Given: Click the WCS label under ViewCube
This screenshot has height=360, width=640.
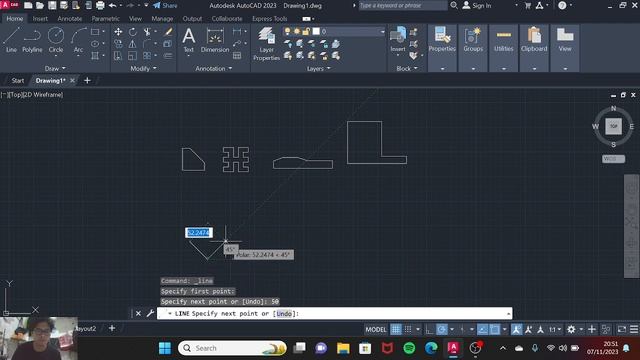Looking at the screenshot, I should click(x=613, y=159).
